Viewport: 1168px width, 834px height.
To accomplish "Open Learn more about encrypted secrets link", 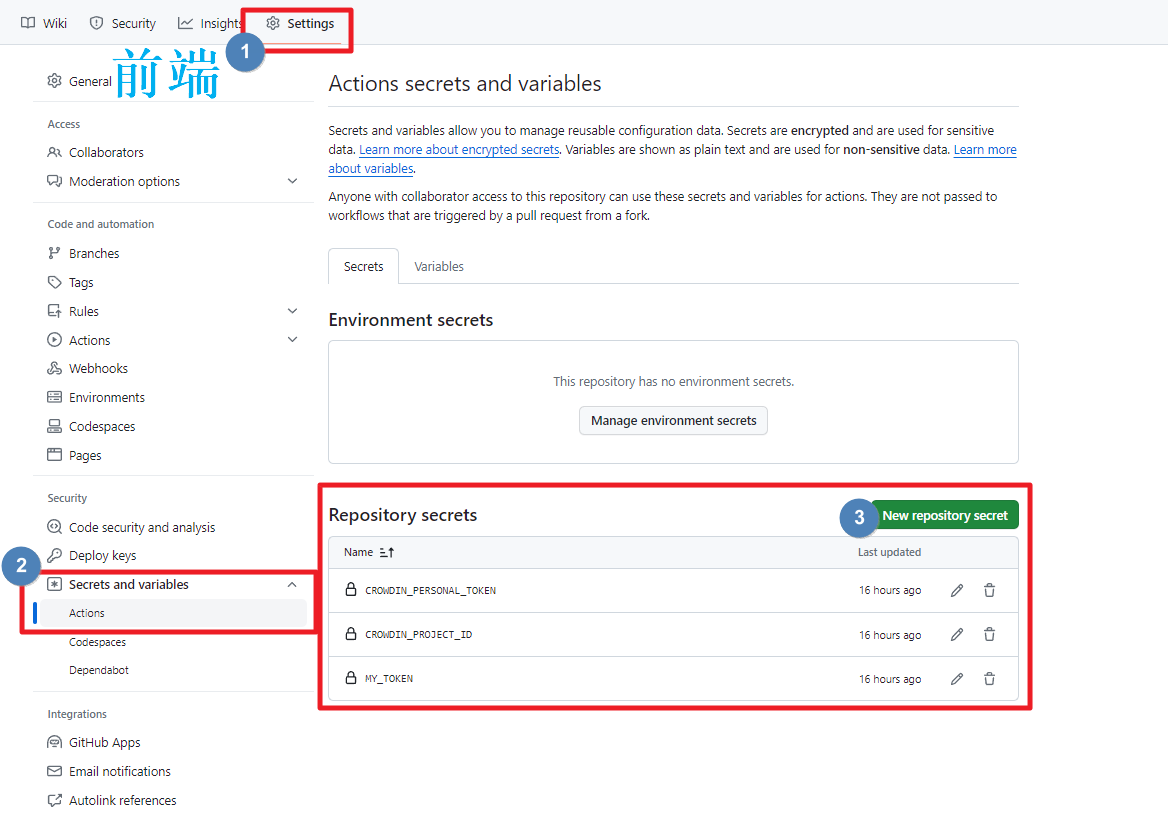I will [x=459, y=150].
